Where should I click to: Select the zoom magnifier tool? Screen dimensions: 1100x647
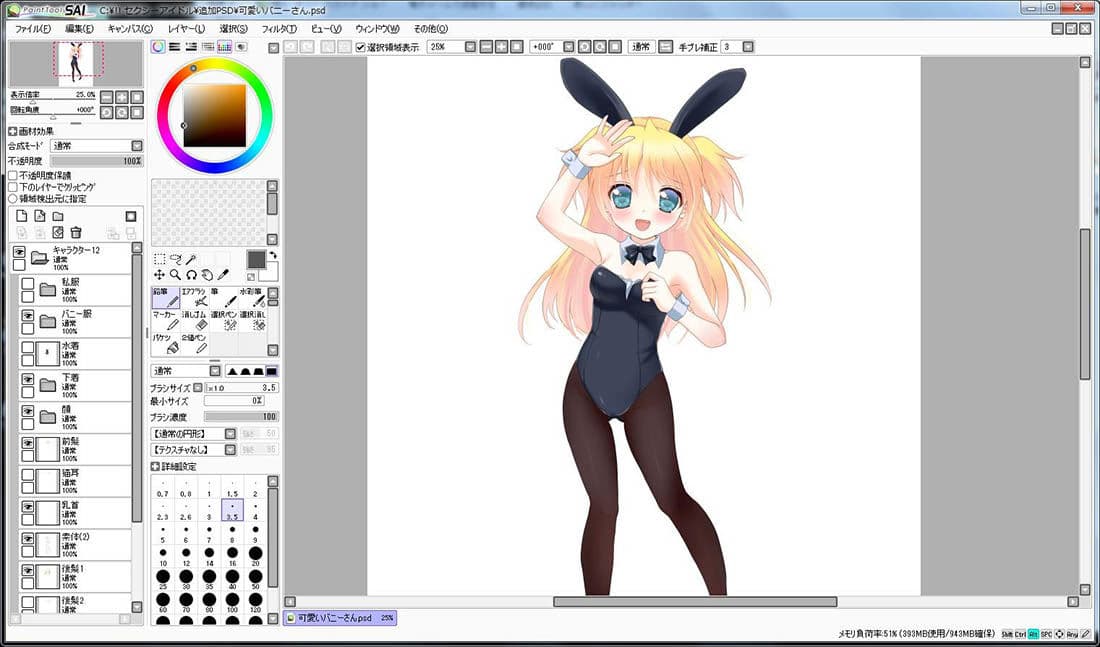175,274
